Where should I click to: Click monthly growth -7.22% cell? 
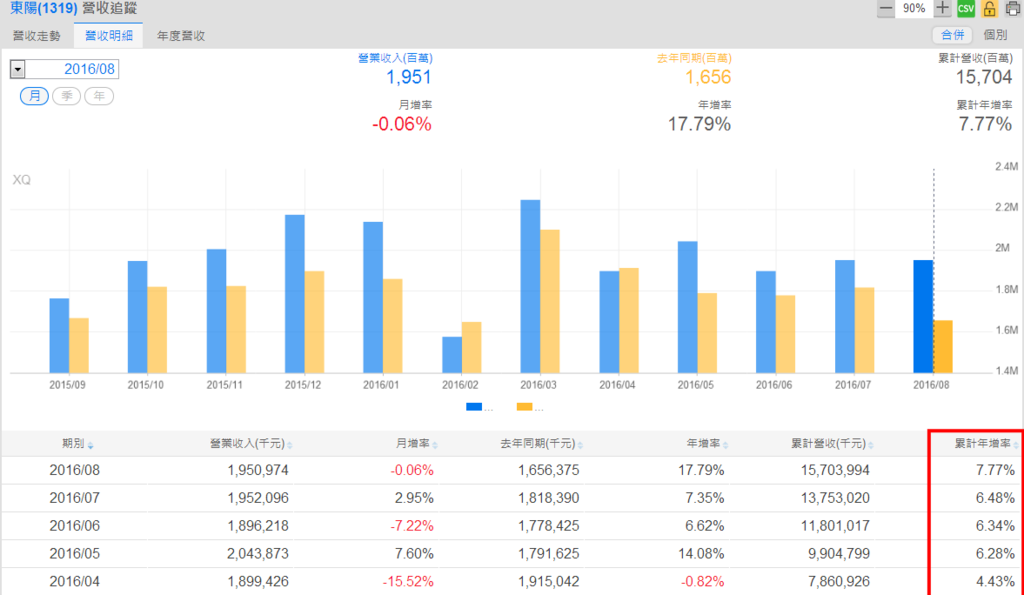tap(412, 526)
